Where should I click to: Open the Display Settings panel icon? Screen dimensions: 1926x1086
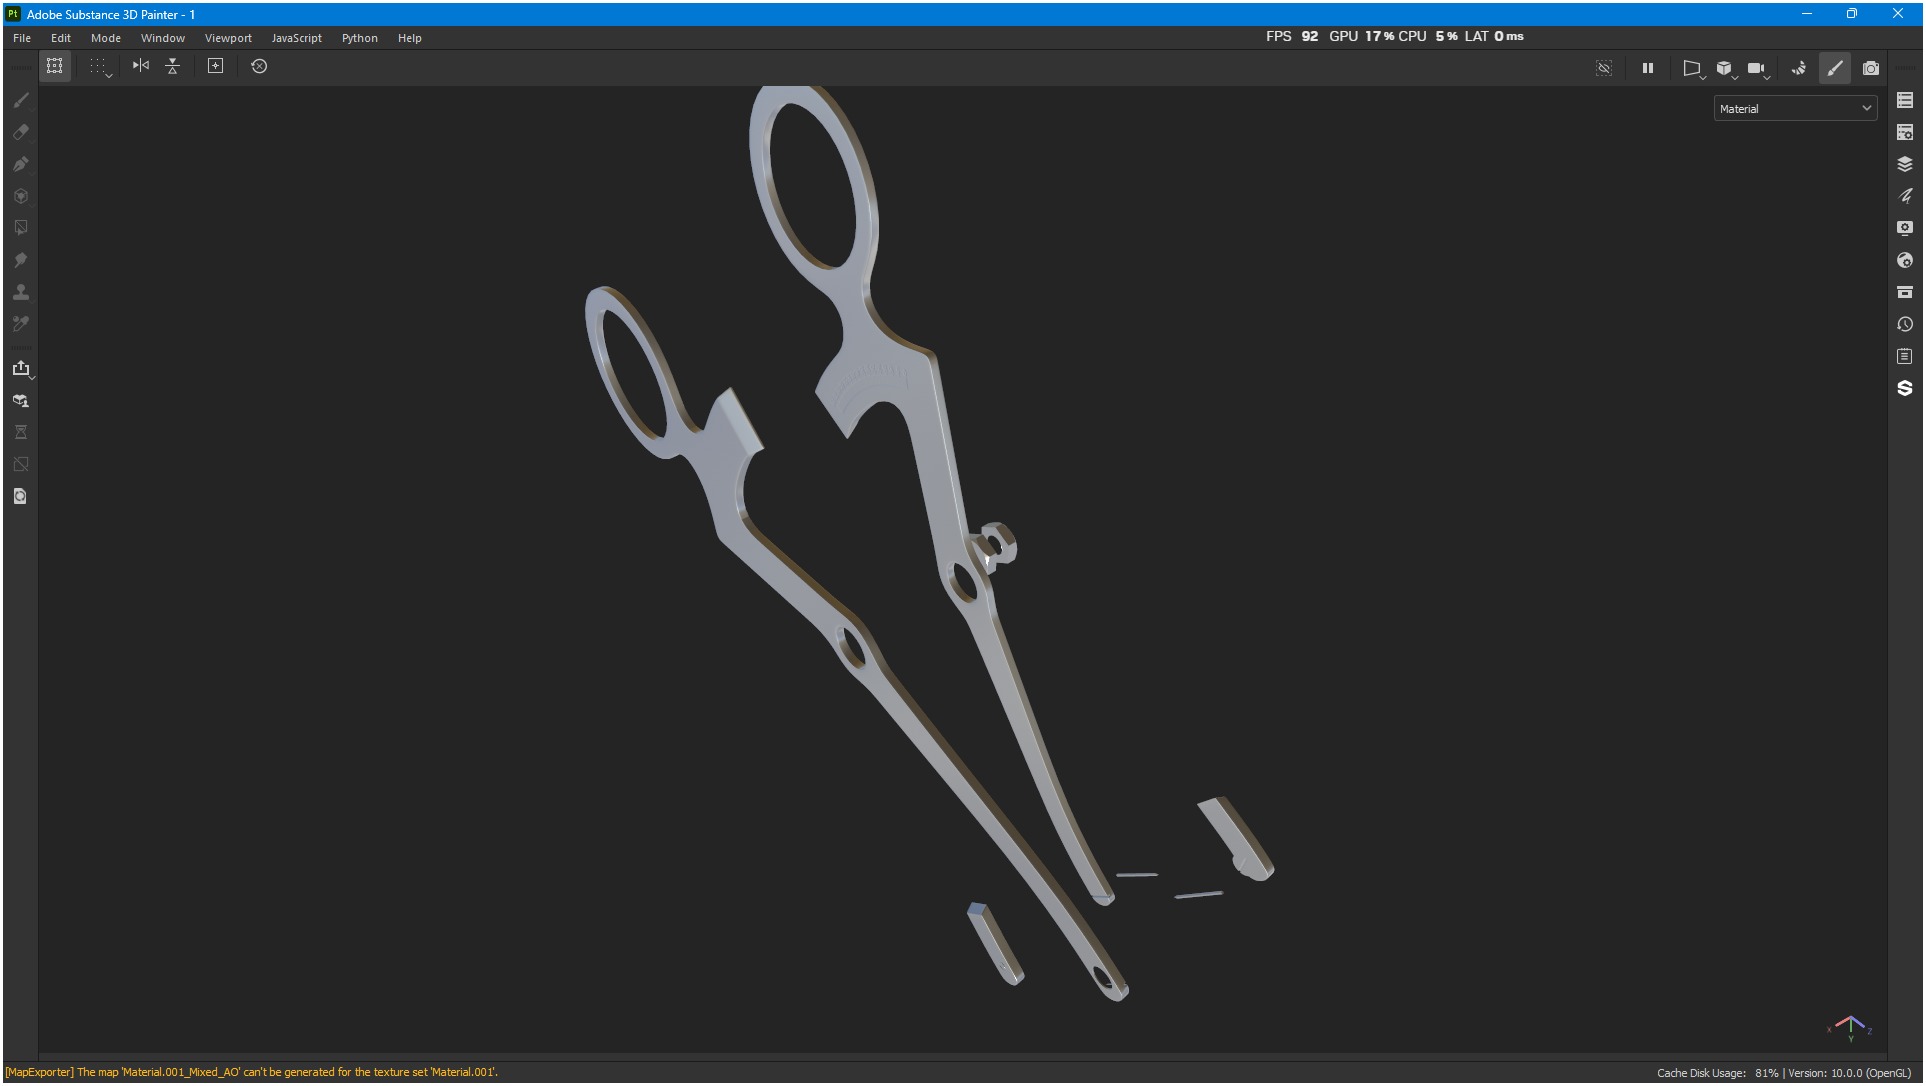1905,228
